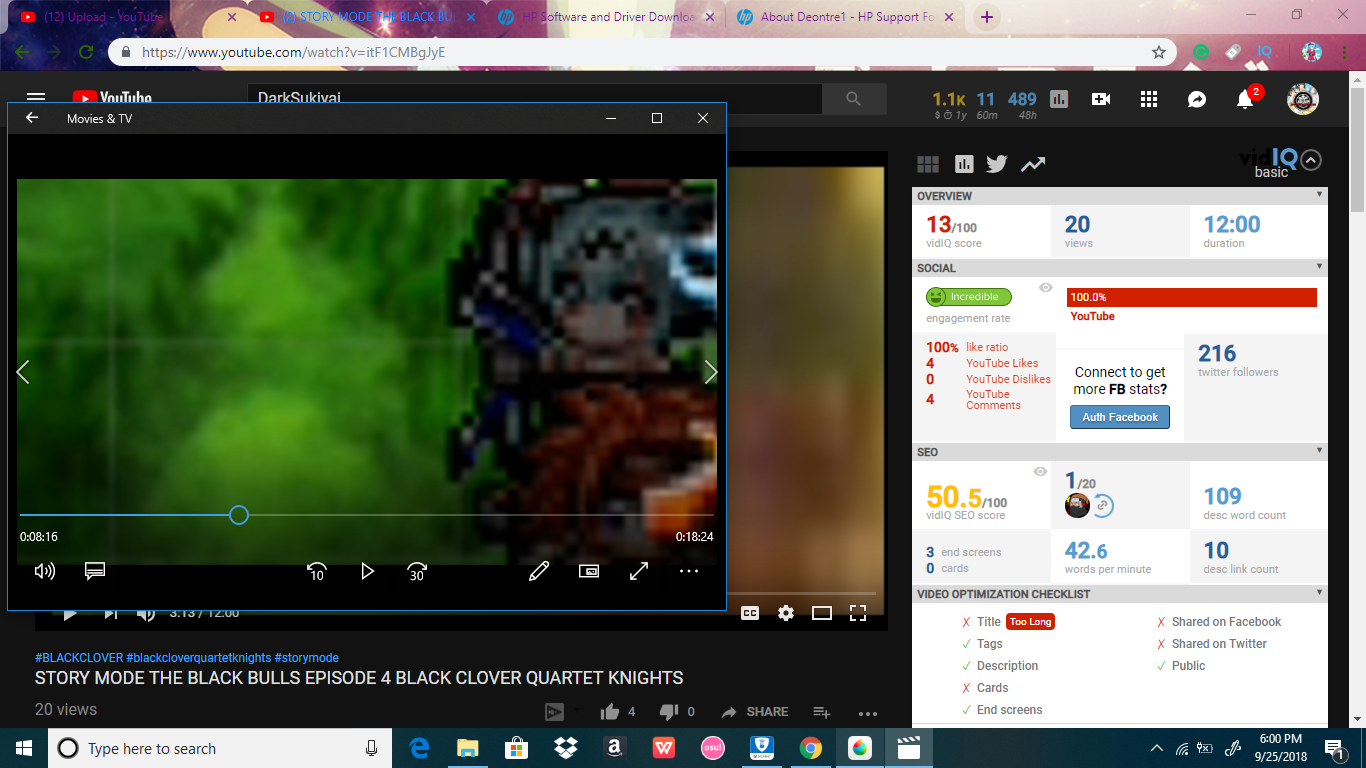Click the Movies & TV seek slider handle
This screenshot has width=1366, height=768.
click(x=239, y=515)
